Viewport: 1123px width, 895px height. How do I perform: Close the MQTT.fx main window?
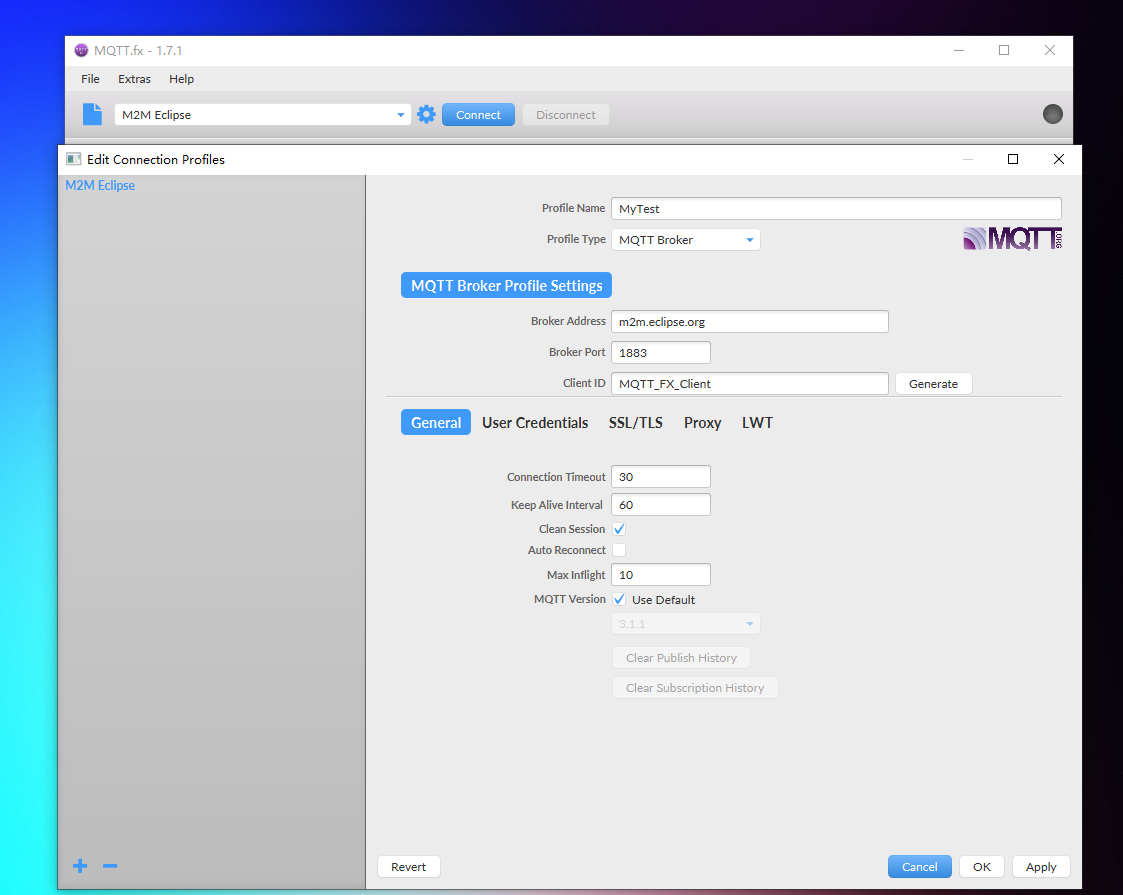[x=1050, y=50]
